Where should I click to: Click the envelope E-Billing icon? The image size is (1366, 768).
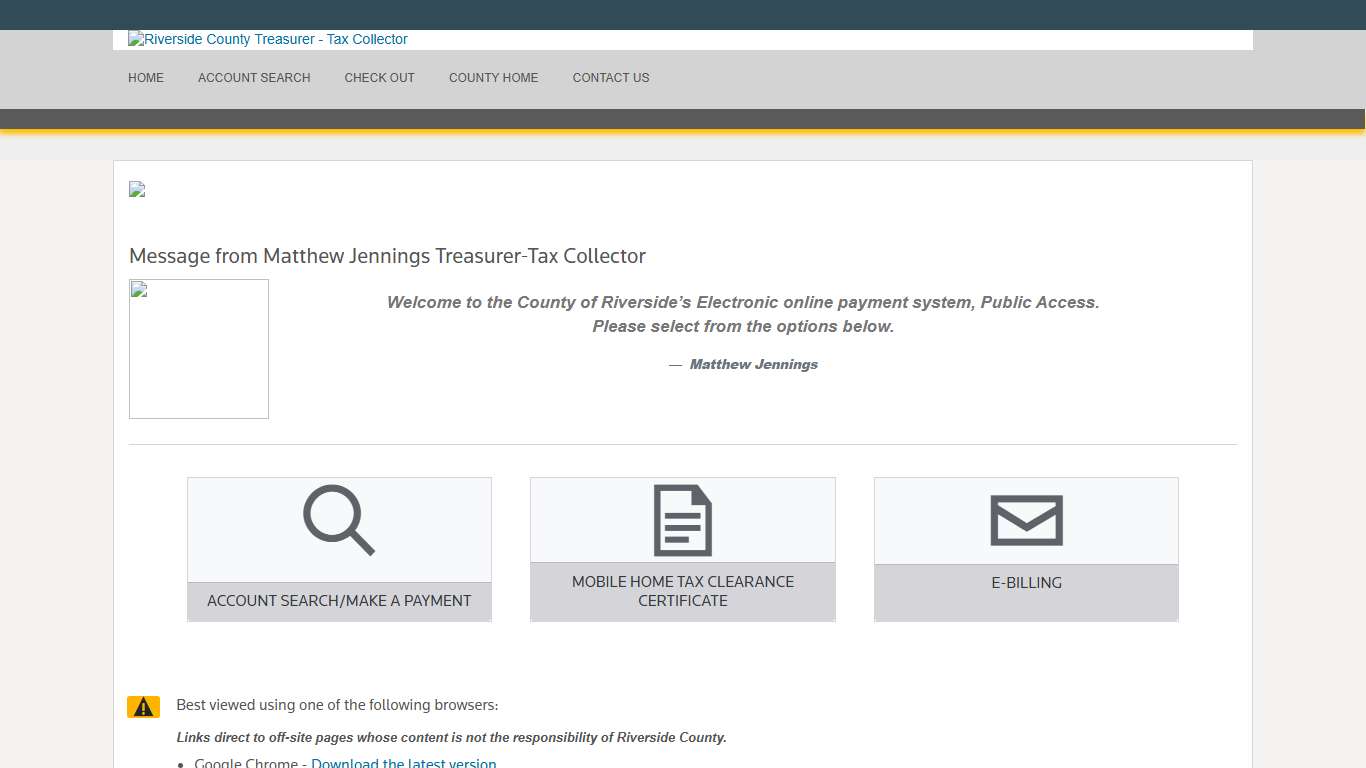tap(1026, 520)
